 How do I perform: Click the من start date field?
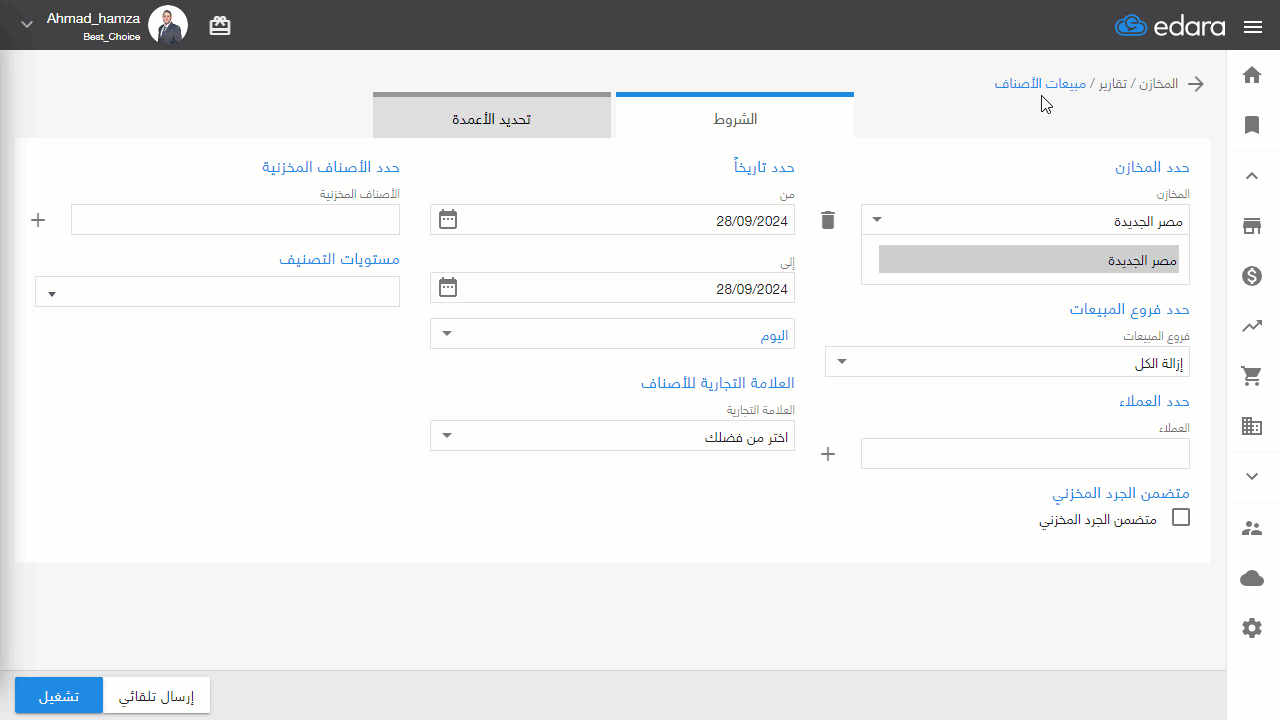pyautogui.click(x=612, y=220)
